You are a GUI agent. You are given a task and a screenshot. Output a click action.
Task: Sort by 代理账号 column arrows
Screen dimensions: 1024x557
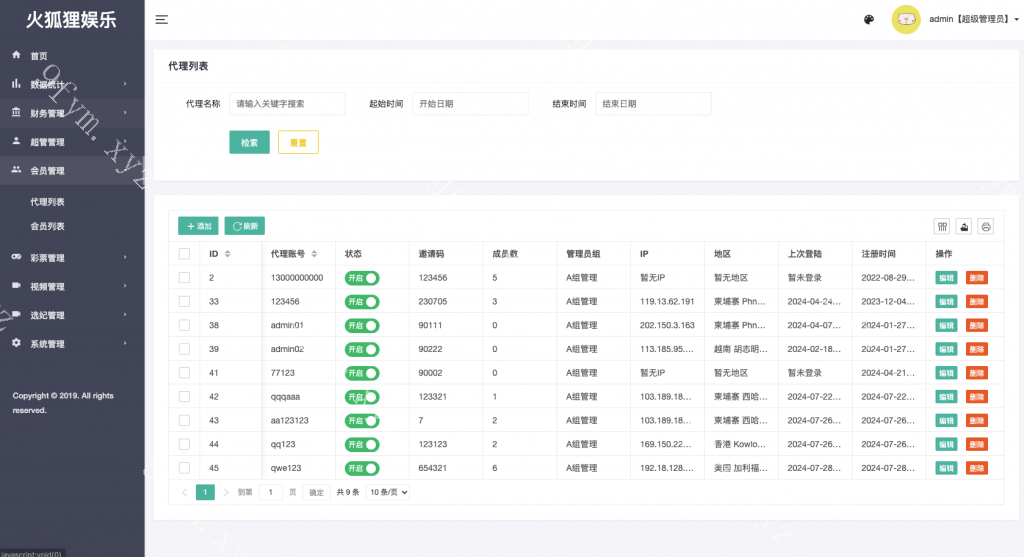(314, 253)
